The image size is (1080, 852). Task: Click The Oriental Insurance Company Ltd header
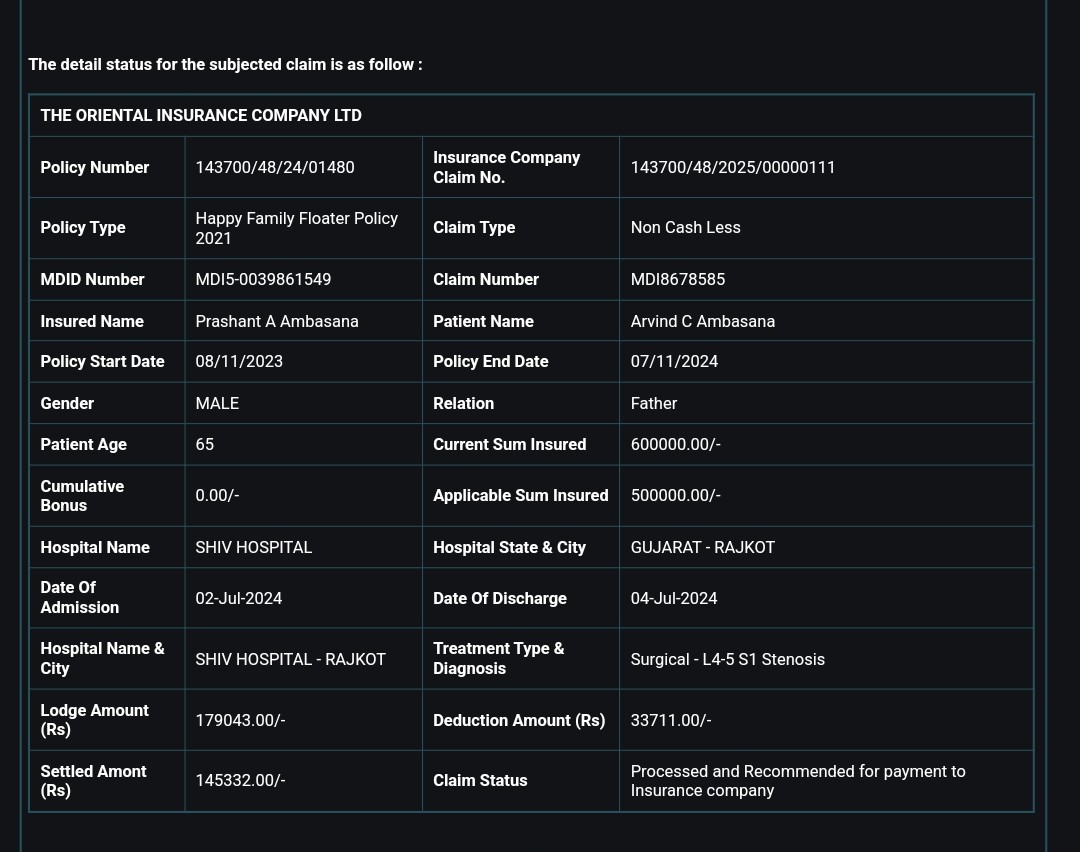tap(201, 115)
